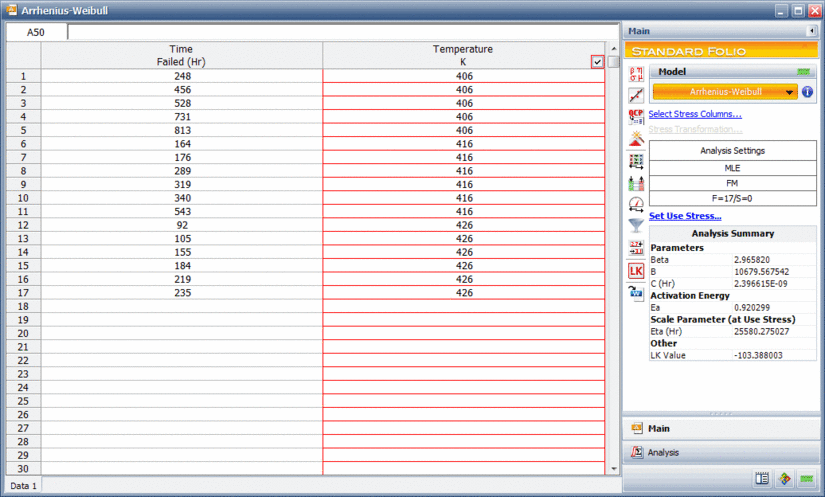Viewport: 825px width, 497px height.
Task: Toggle the Temperature column checkbox
Action: pos(597,62)
